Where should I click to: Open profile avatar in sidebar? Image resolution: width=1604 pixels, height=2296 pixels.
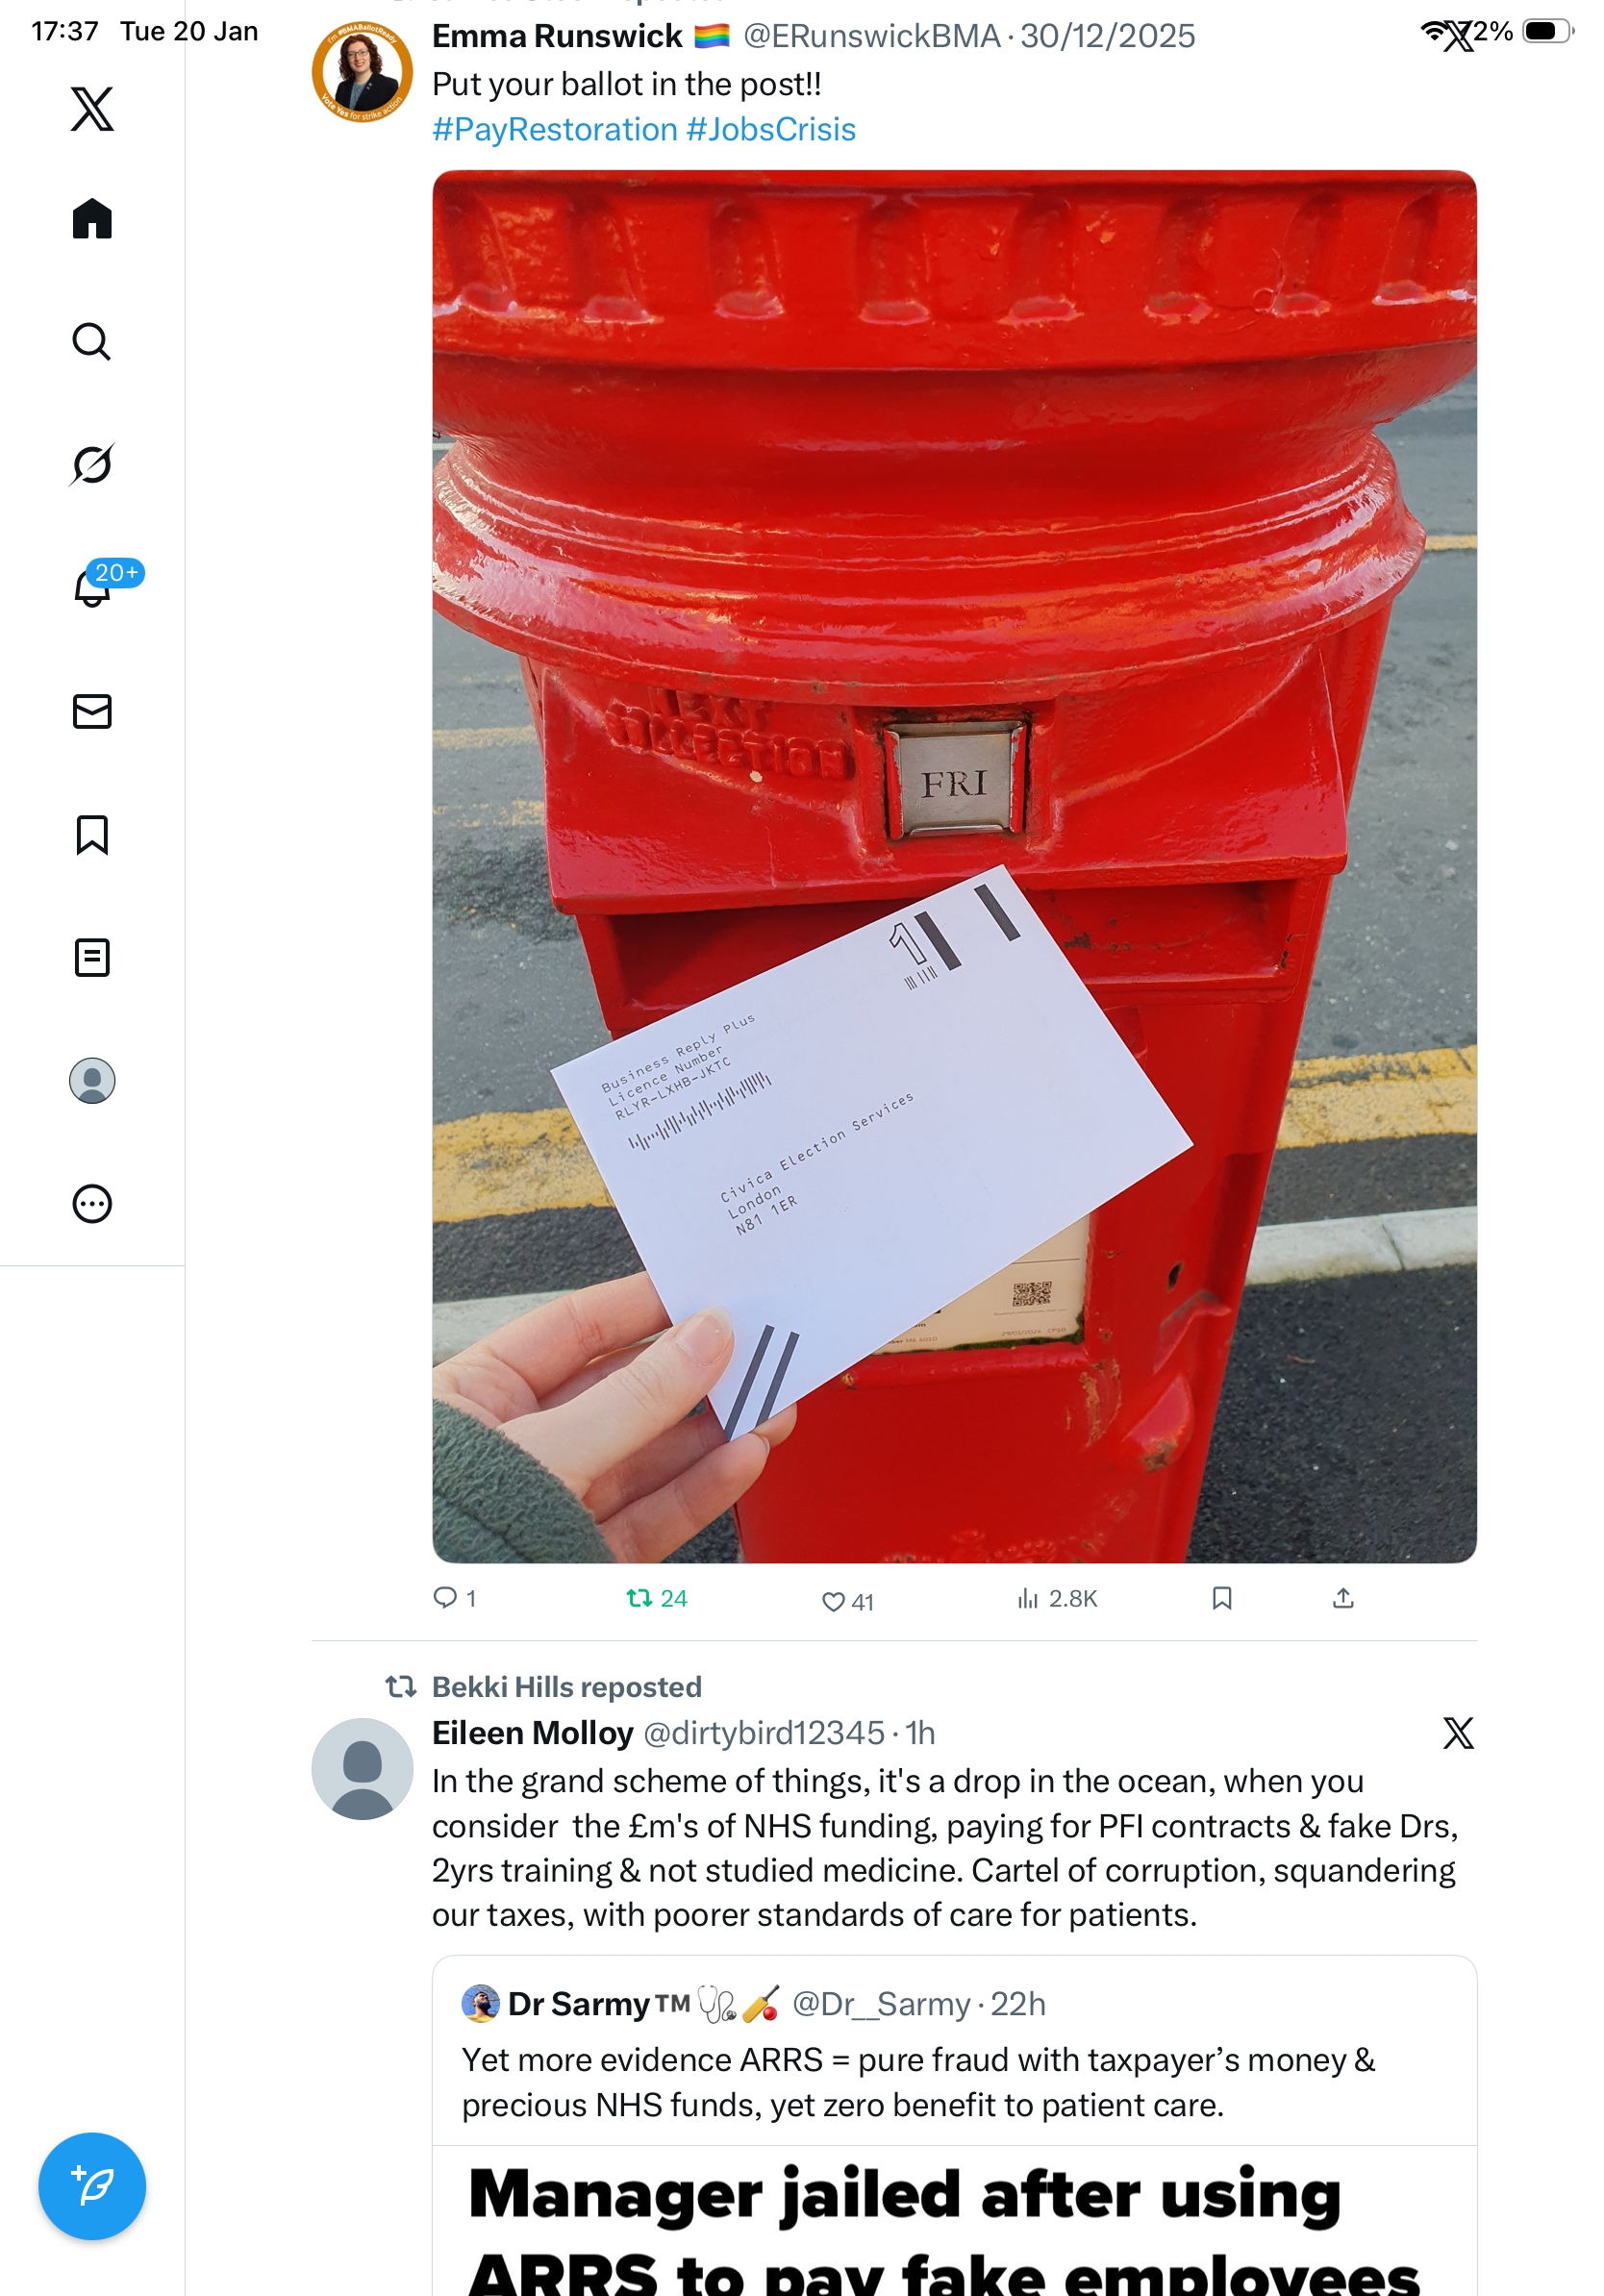tap(92, 1080)
